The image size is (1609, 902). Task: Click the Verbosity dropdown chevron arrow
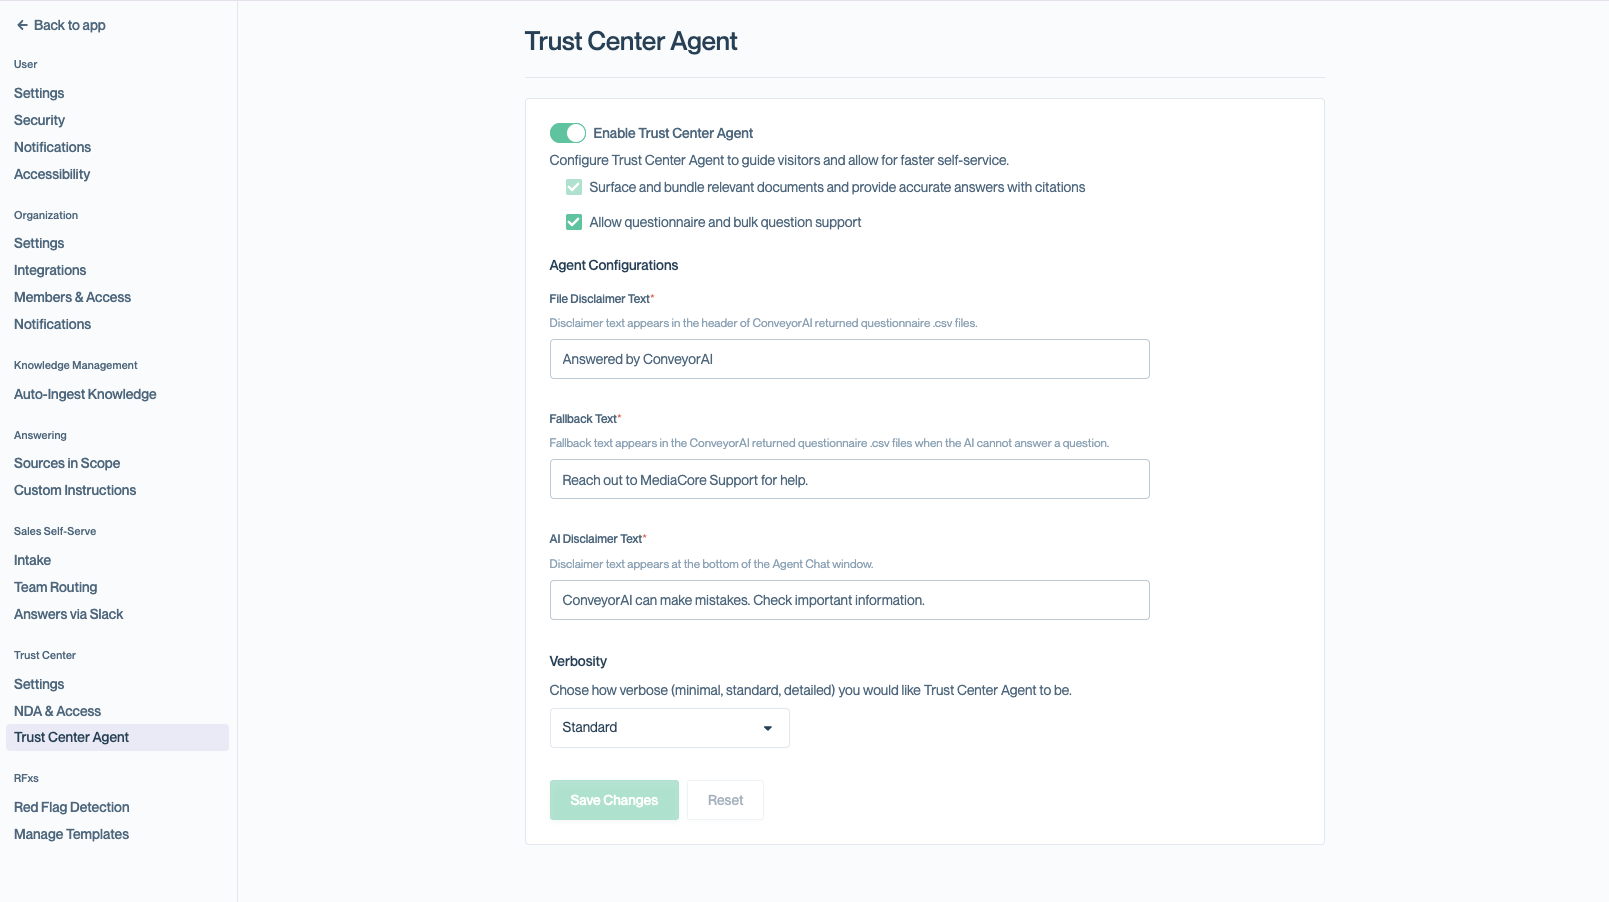[767, 728]
